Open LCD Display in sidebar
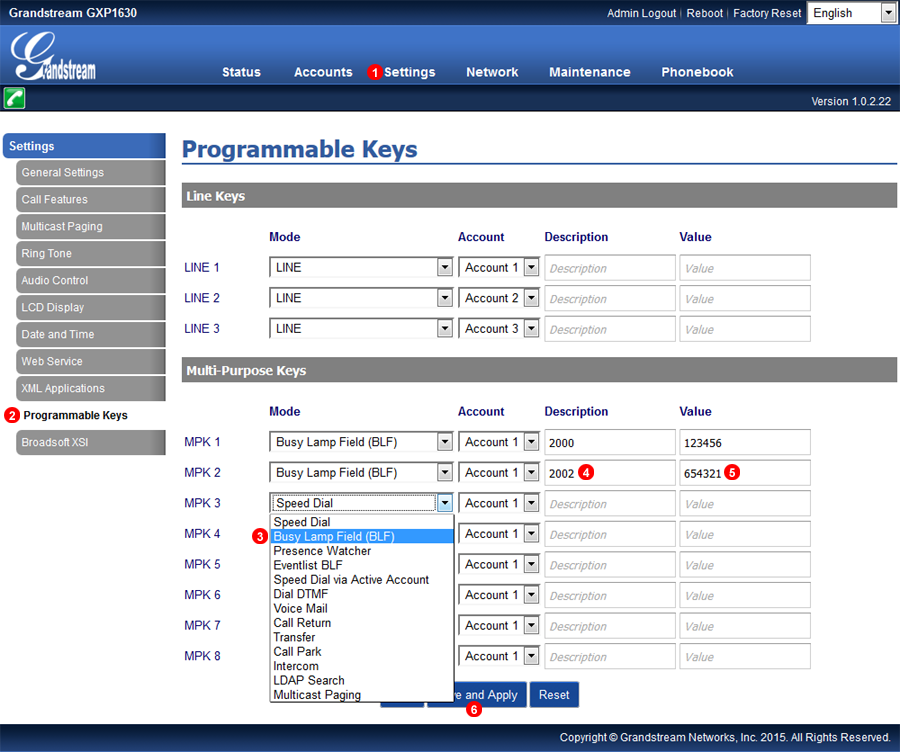This screenshot has height=752, width=900. 91,308
